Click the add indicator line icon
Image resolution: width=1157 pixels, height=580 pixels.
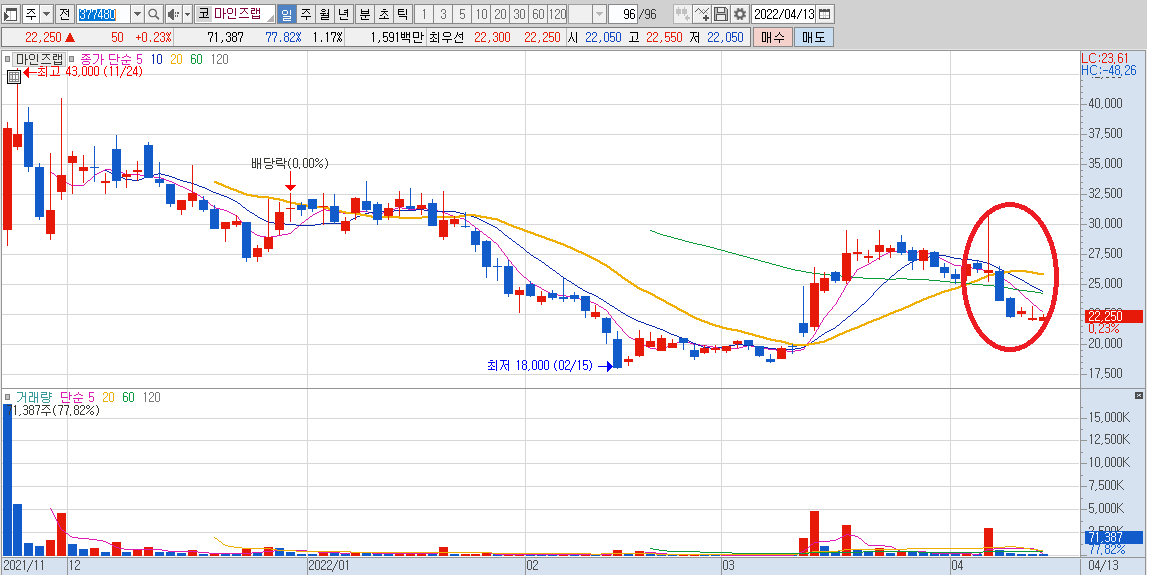(x=702, y=13)
